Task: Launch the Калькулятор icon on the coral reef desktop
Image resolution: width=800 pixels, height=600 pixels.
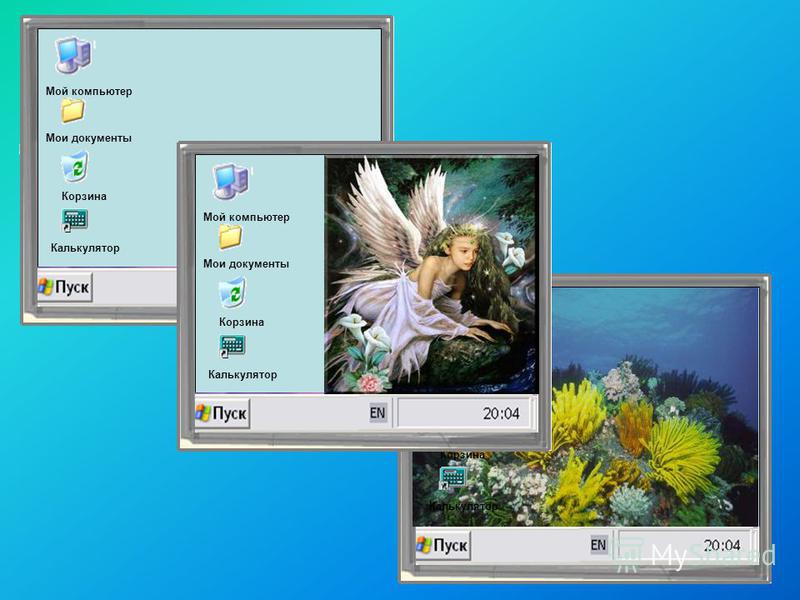Action: (453, 478)
